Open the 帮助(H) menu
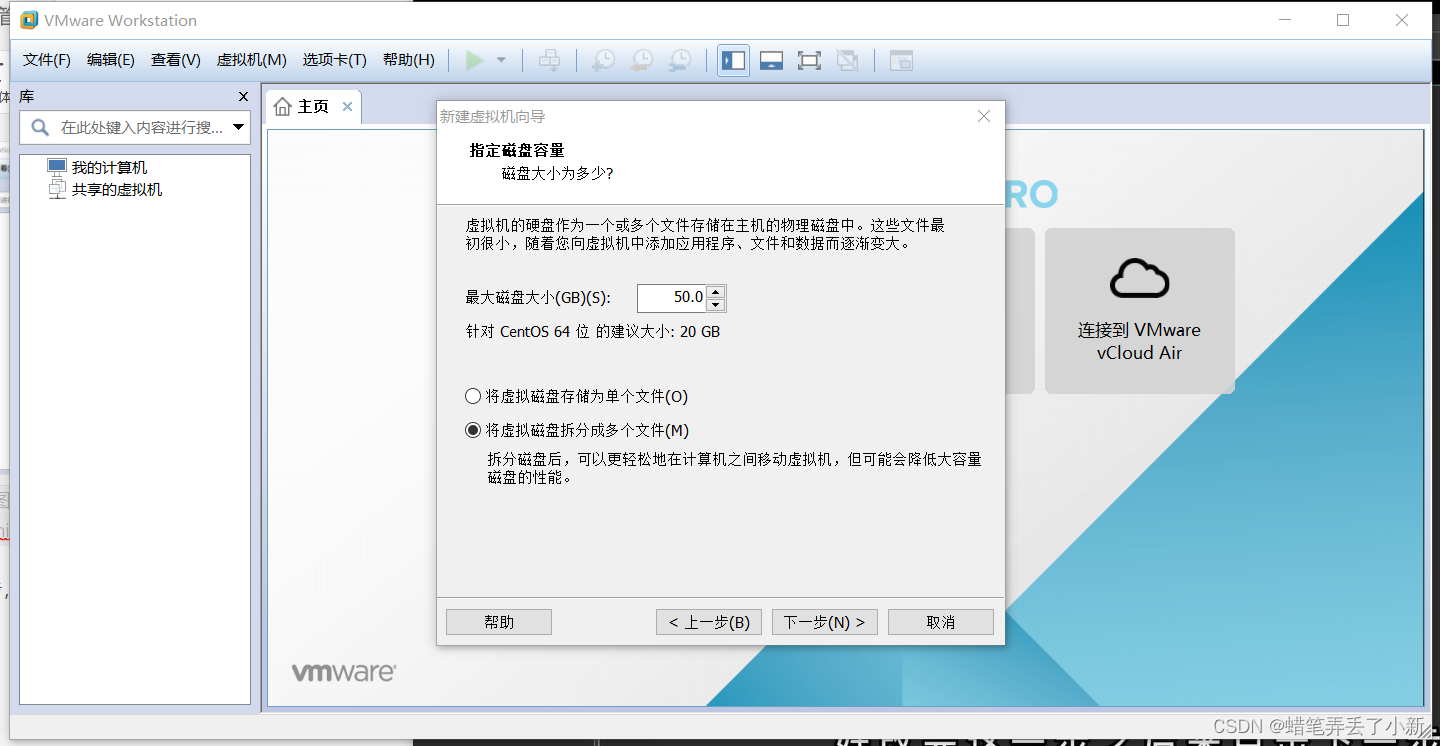Image resolution: width=1440 pixels, height=746 pixels. pos(409,60)
